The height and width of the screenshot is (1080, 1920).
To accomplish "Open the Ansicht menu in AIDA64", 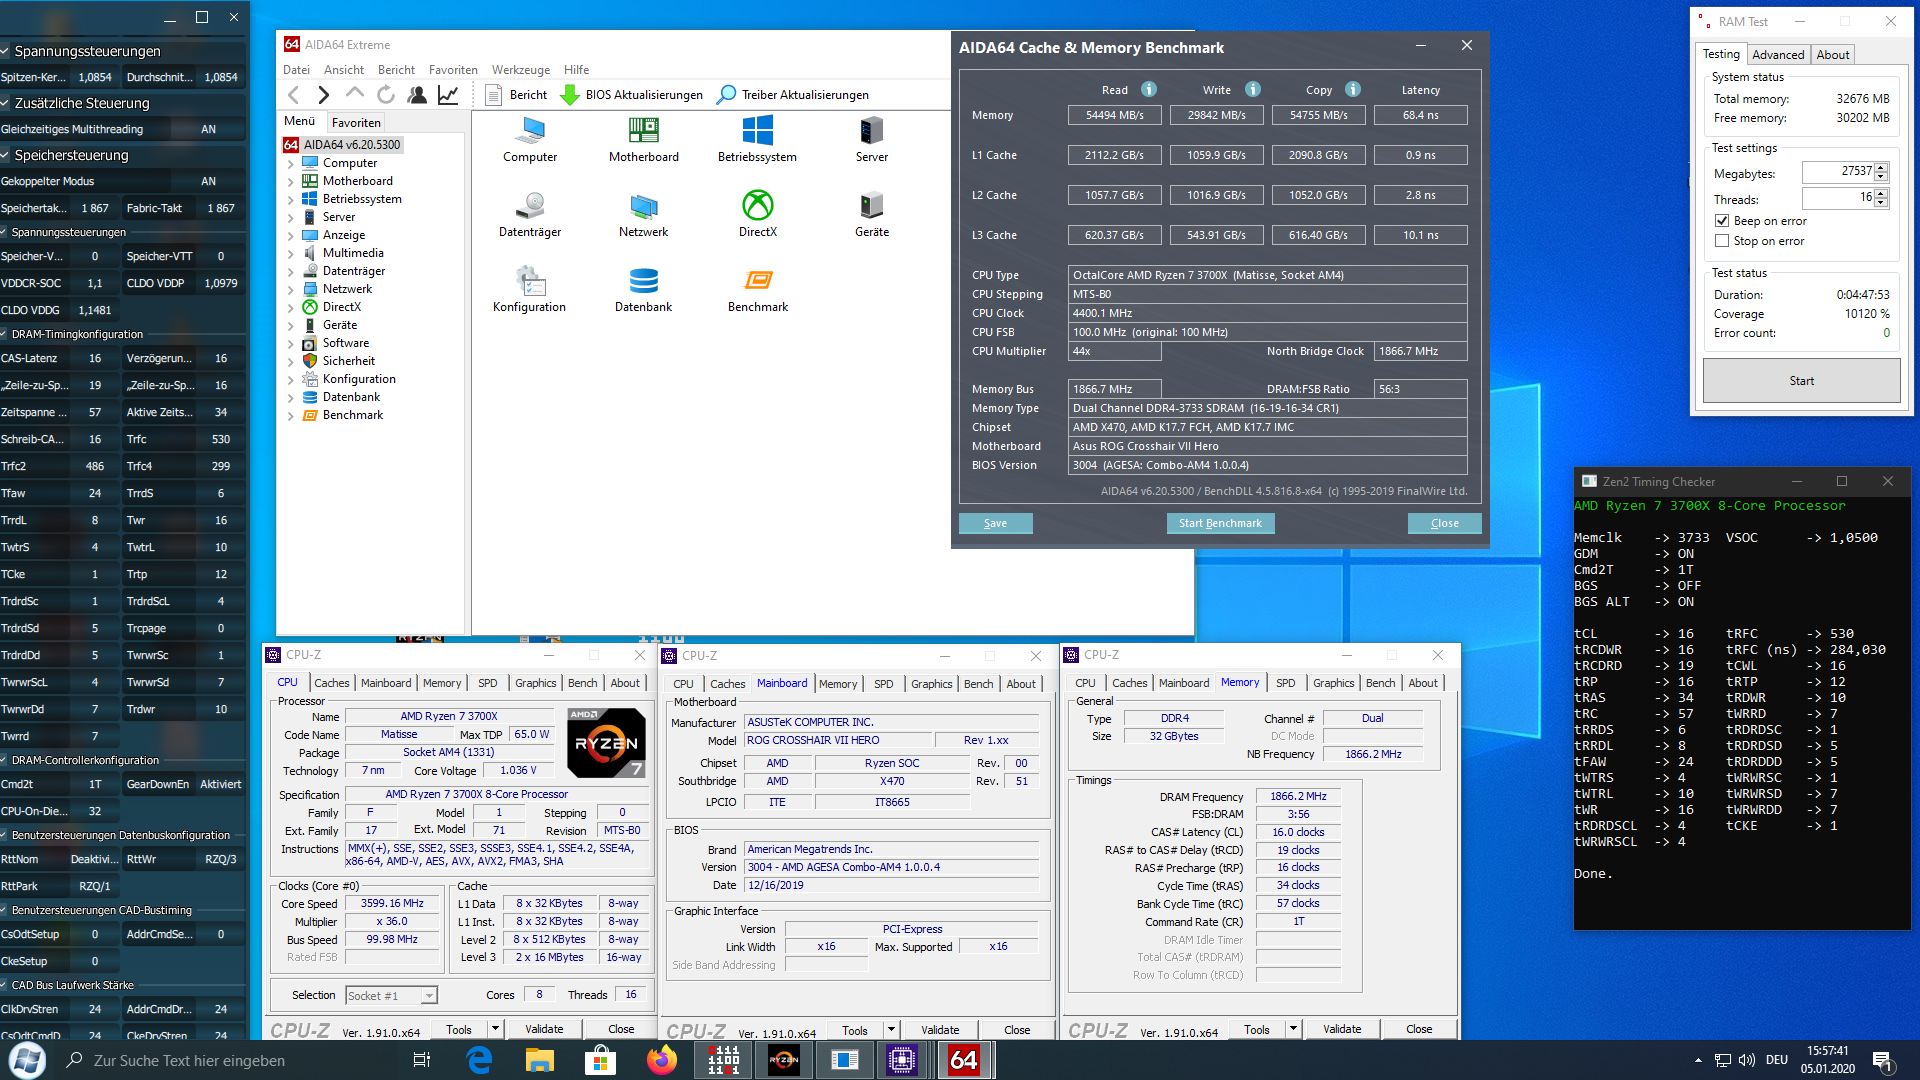I will [x=343, y=69].
